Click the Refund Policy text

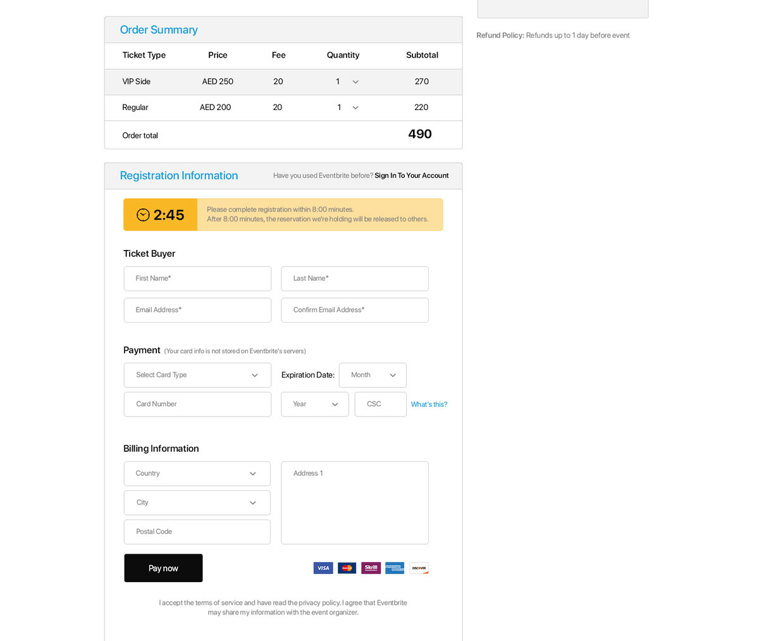553,35
